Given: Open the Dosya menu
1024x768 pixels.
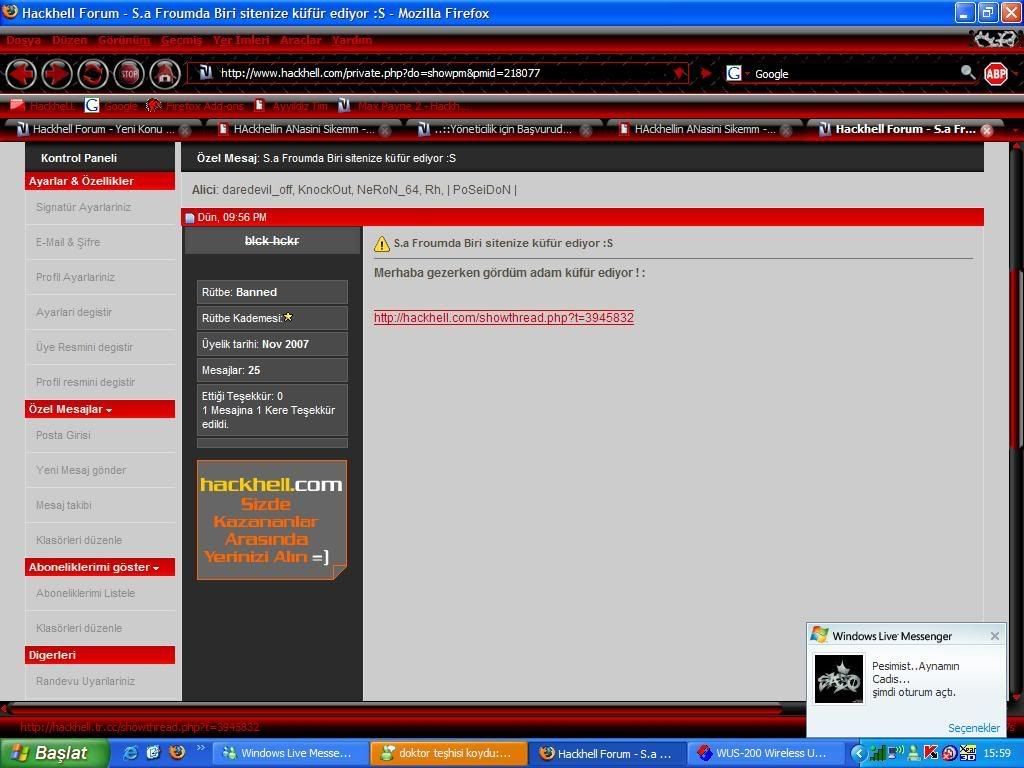Looking at the screenshot, I should (24, 40).
